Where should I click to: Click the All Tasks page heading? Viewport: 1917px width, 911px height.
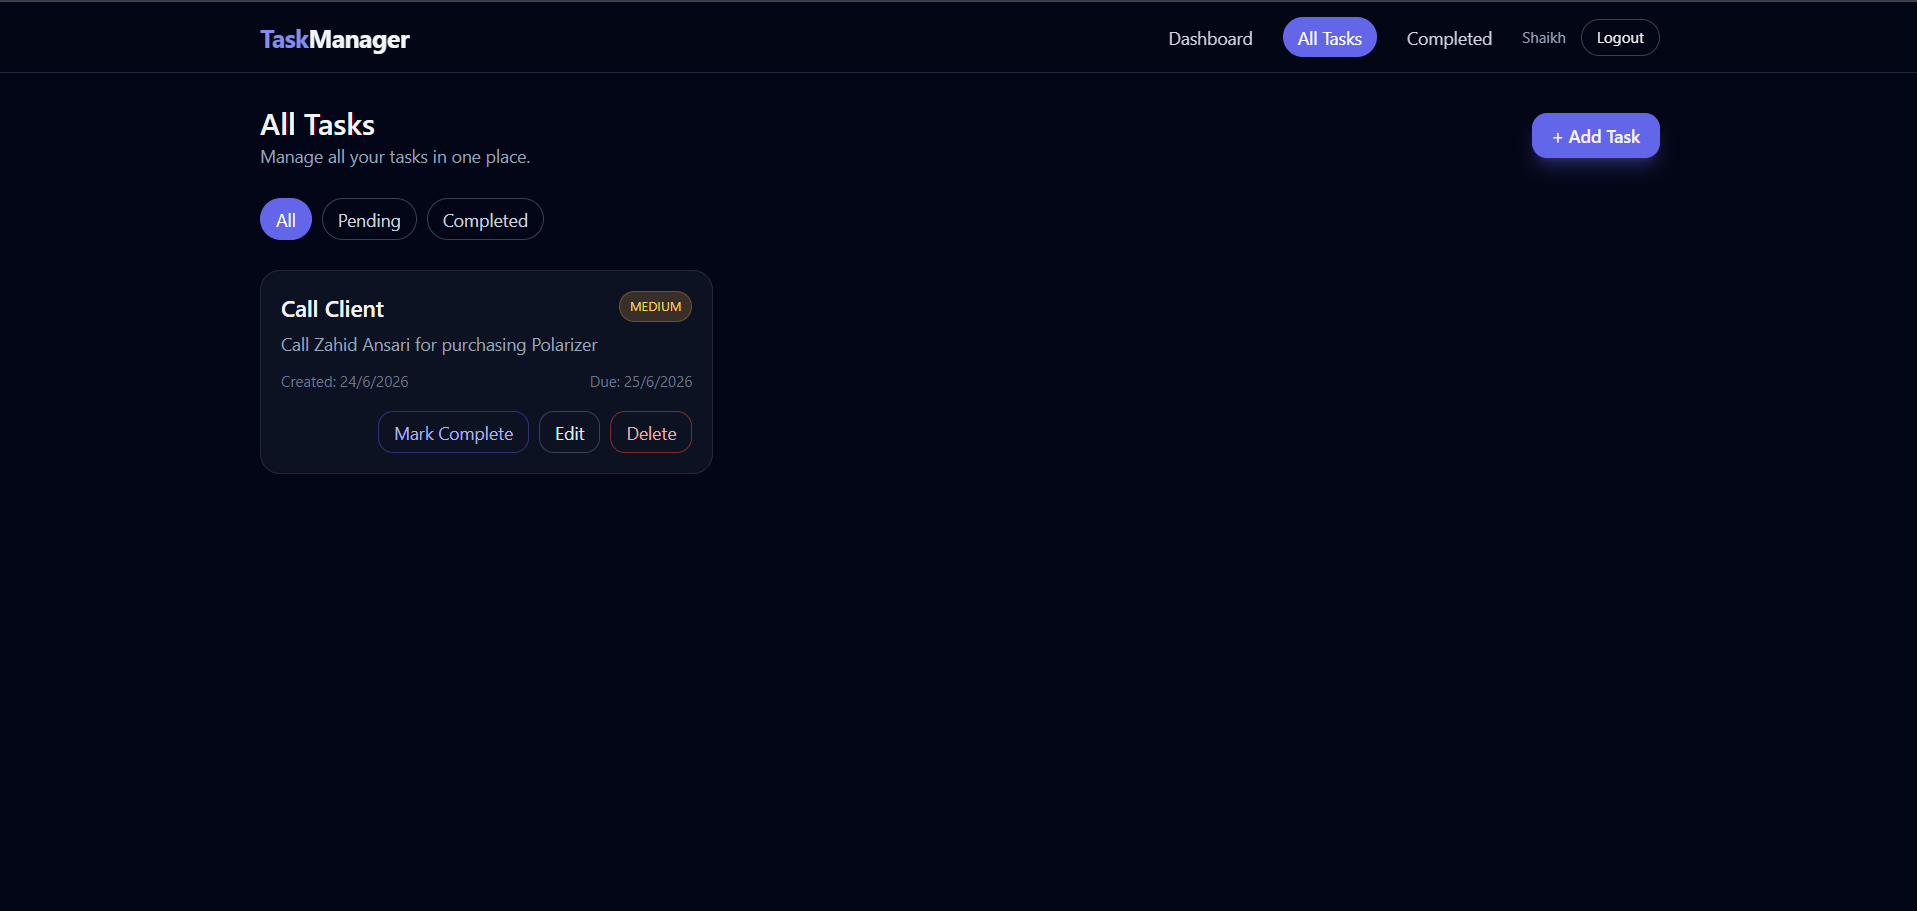tap(317, 125)
